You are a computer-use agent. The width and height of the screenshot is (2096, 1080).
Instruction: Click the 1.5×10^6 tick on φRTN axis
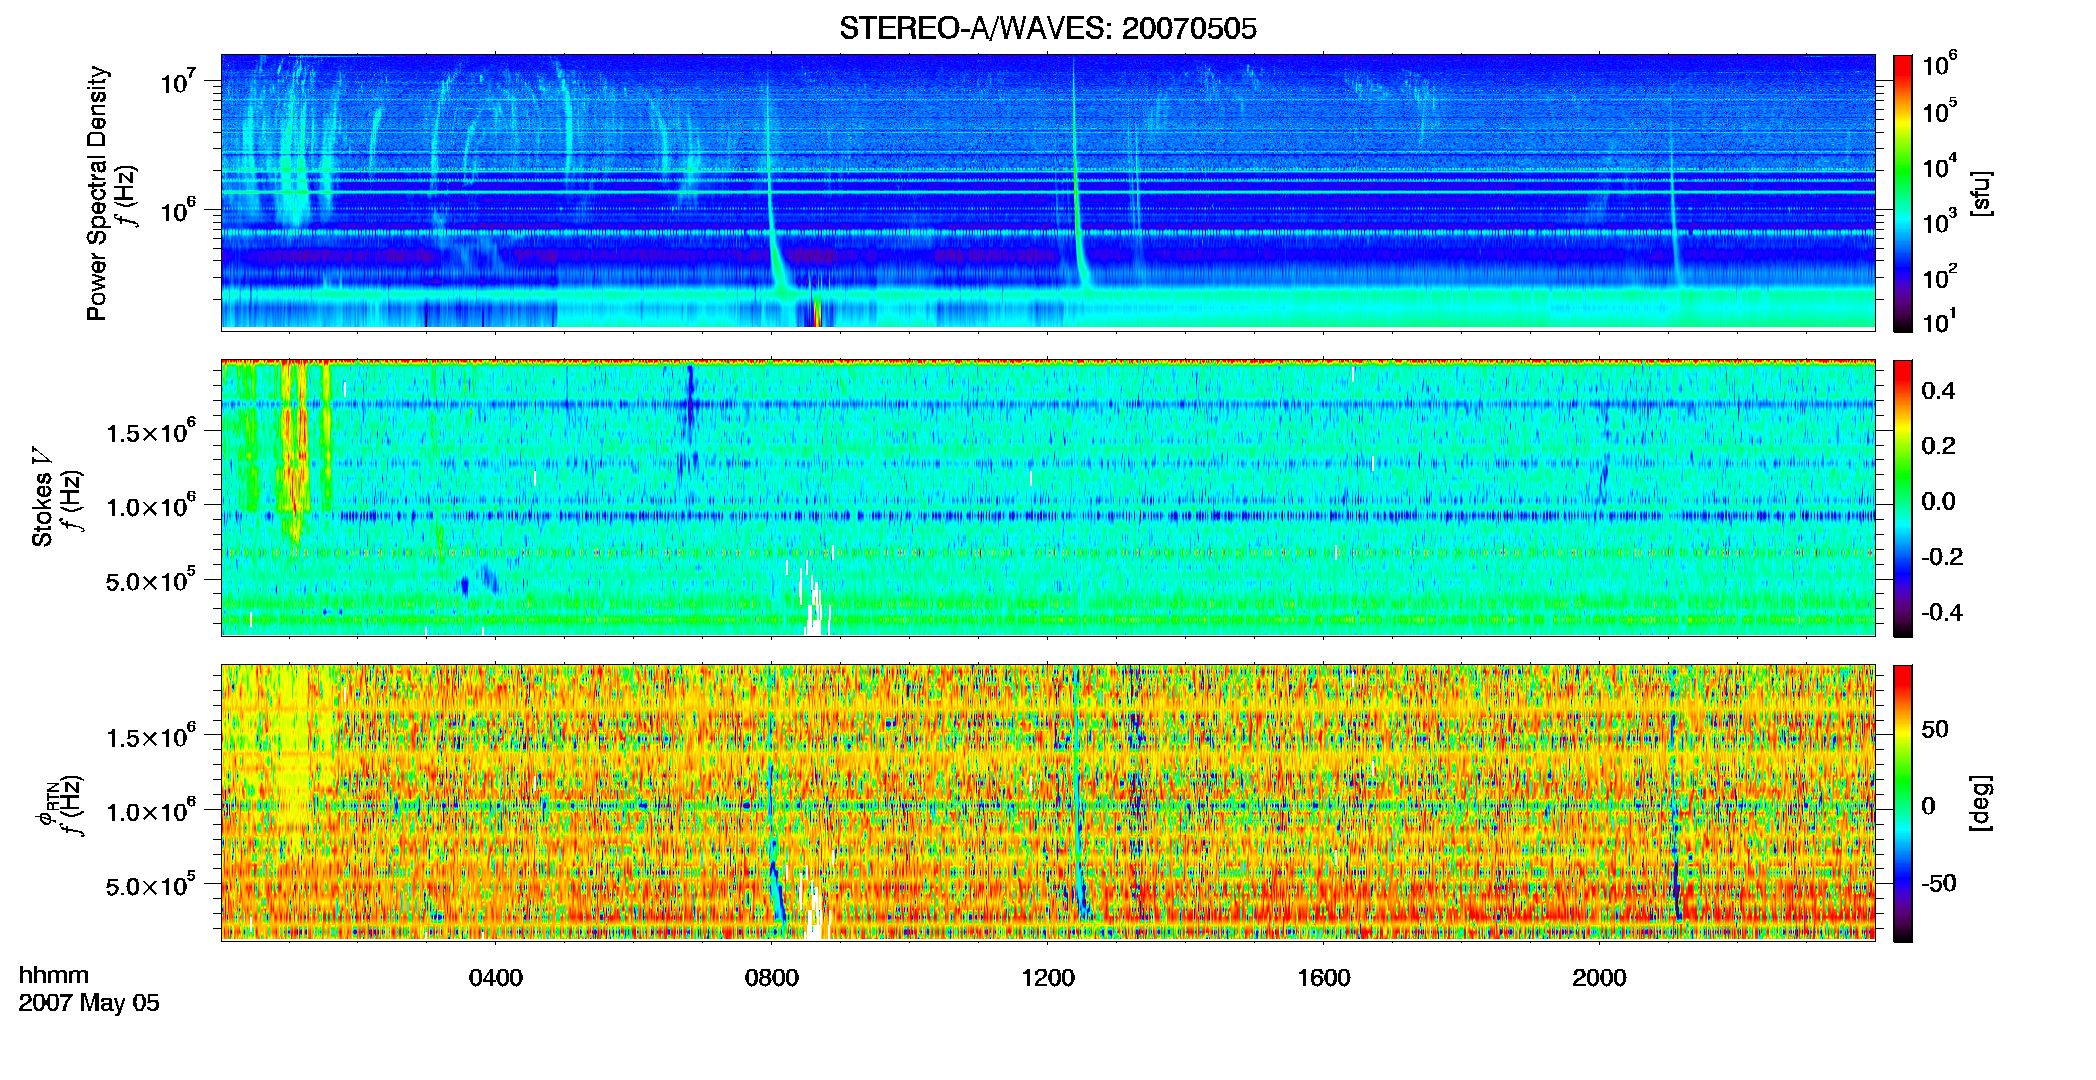click(150, 737)
